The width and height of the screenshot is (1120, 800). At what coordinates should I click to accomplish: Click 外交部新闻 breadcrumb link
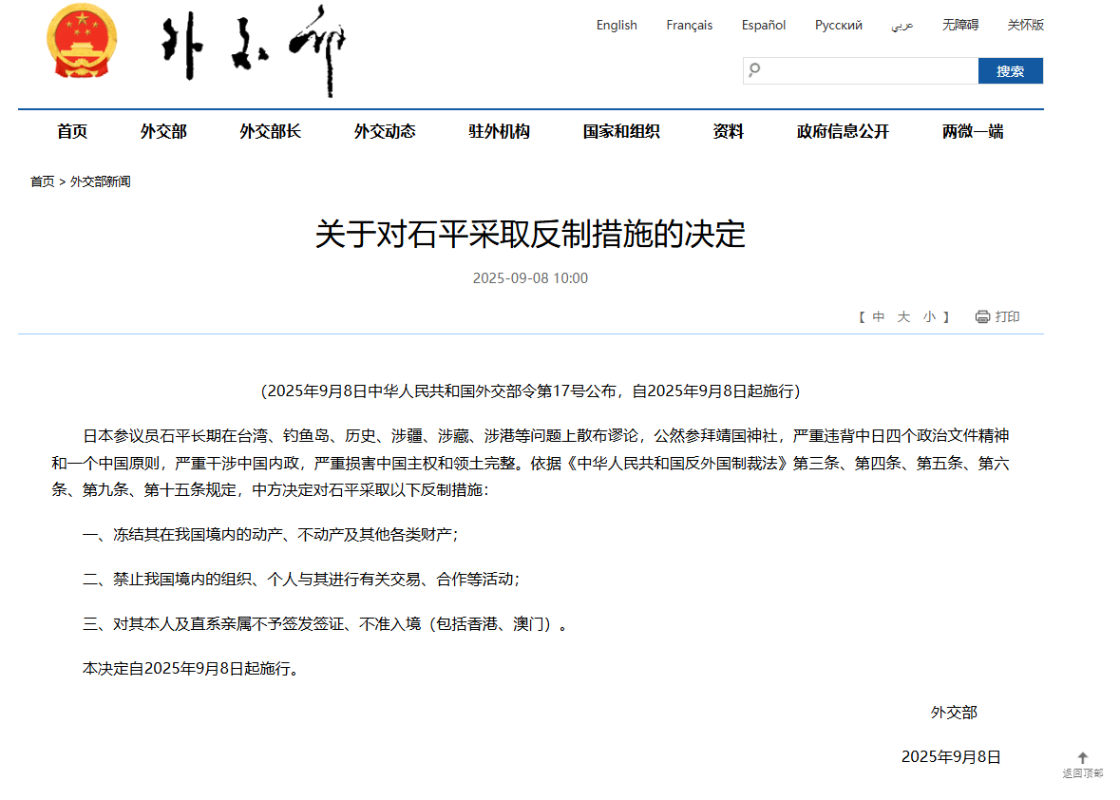click(x=100, y=182)
